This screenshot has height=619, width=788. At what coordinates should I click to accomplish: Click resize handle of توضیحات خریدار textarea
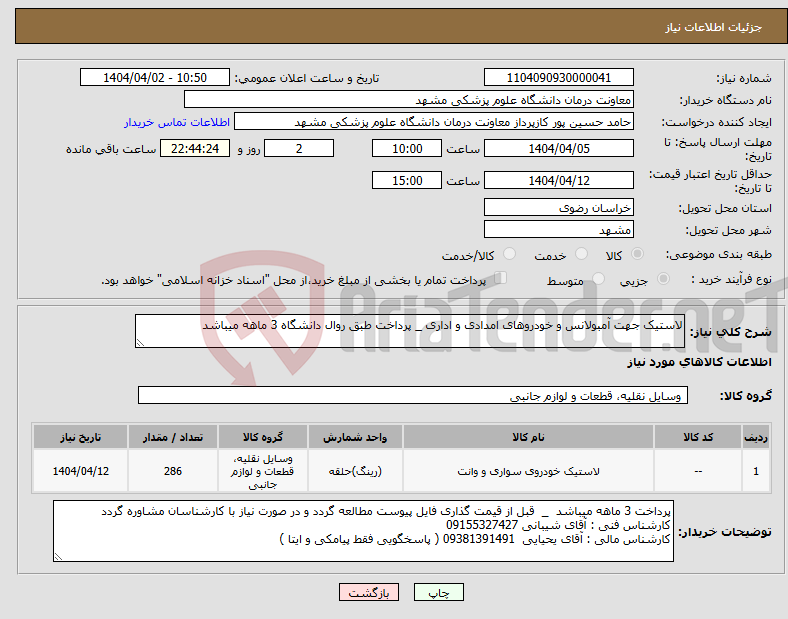[x=58, y=557]
